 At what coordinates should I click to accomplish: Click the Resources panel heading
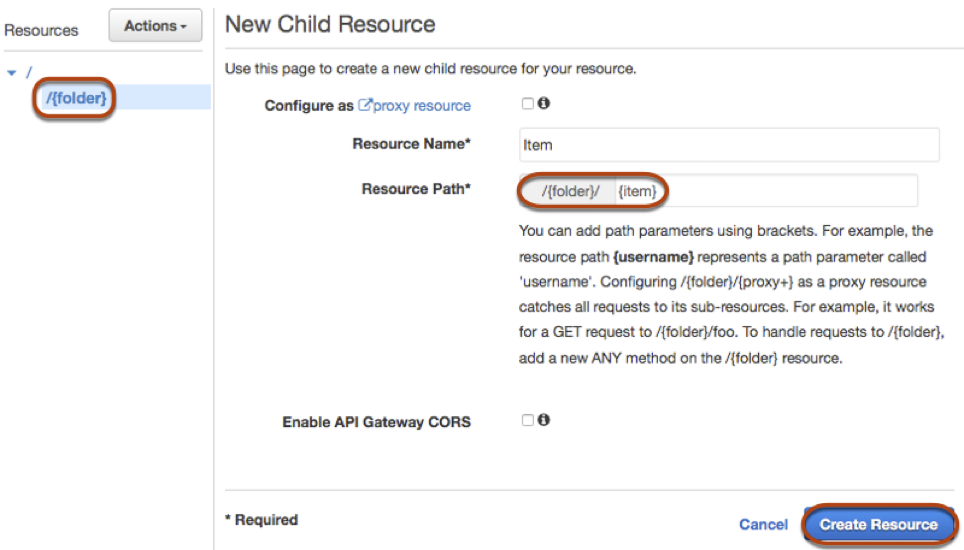(41, 30)
